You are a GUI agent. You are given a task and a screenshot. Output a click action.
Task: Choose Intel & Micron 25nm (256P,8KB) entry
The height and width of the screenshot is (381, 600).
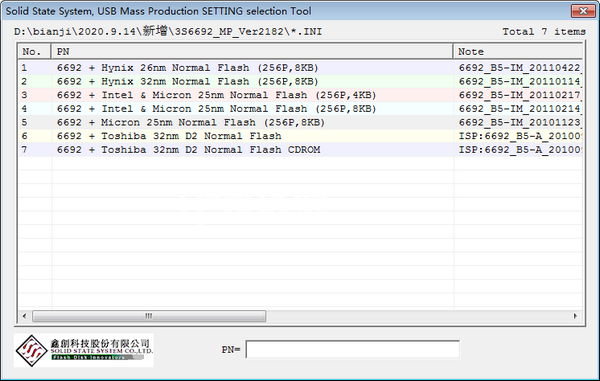tap(300, 109)
